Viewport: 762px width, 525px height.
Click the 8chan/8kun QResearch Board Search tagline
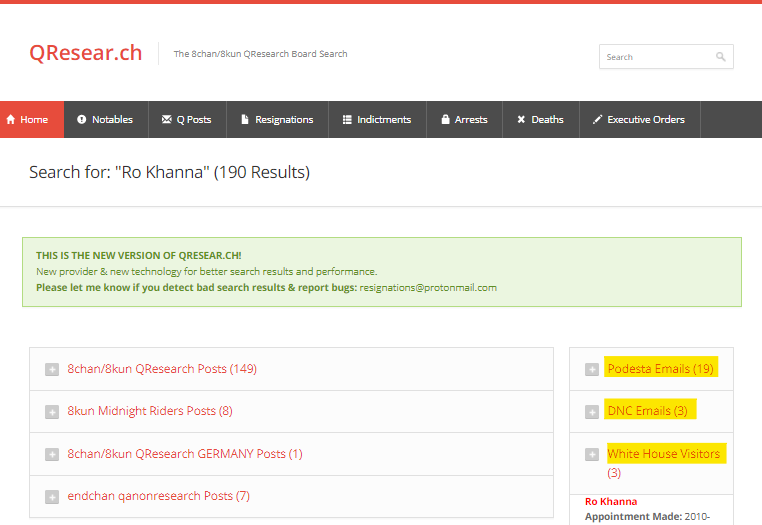pos(260,54)
